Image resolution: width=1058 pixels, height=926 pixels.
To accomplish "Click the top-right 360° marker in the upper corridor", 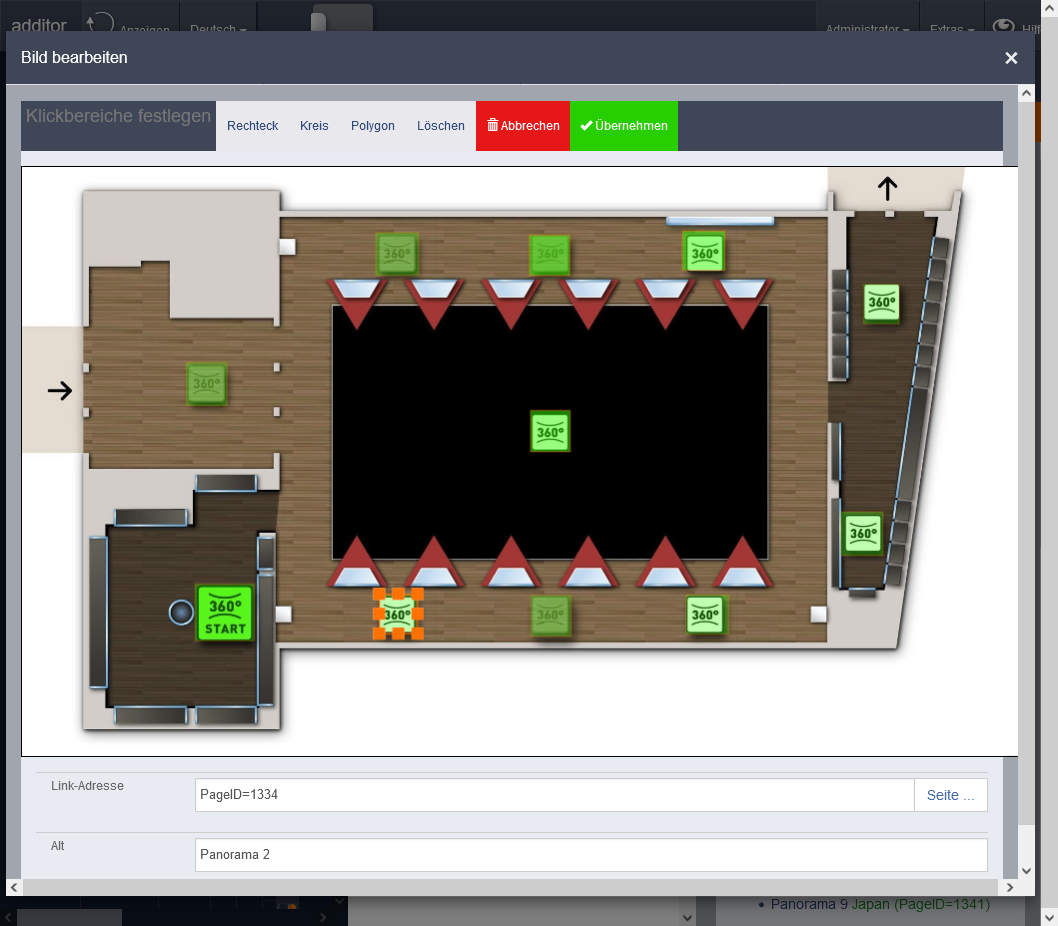I will [x=704, y=253].
